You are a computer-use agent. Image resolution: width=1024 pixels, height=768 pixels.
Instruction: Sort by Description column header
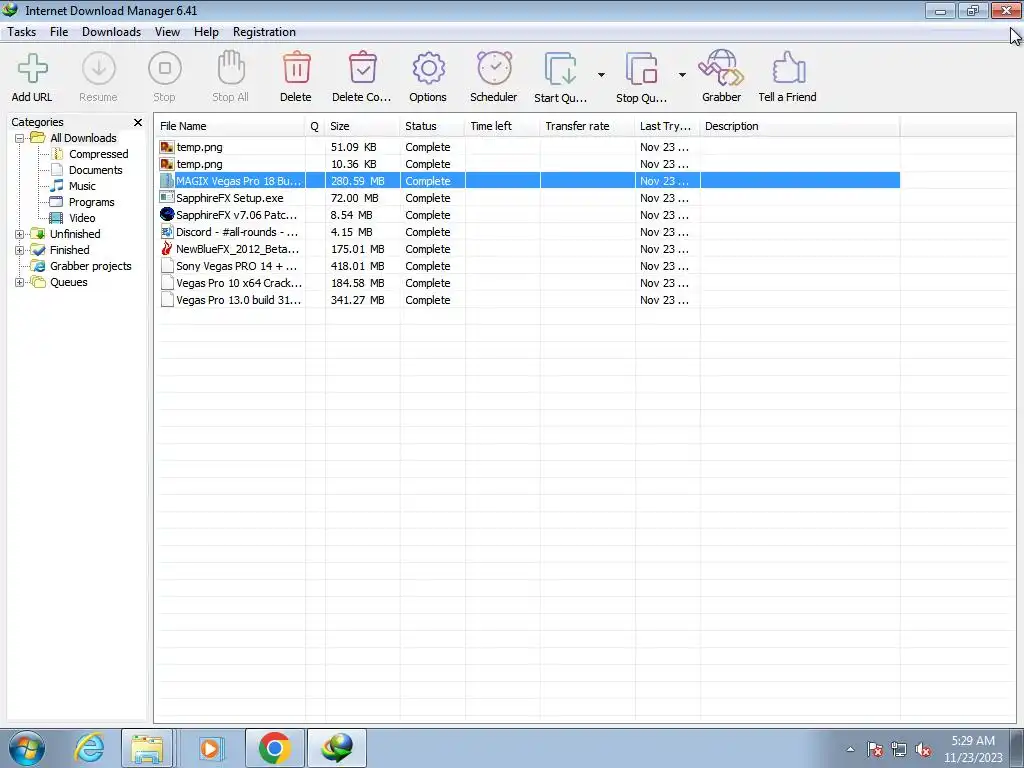pos(800,126)
